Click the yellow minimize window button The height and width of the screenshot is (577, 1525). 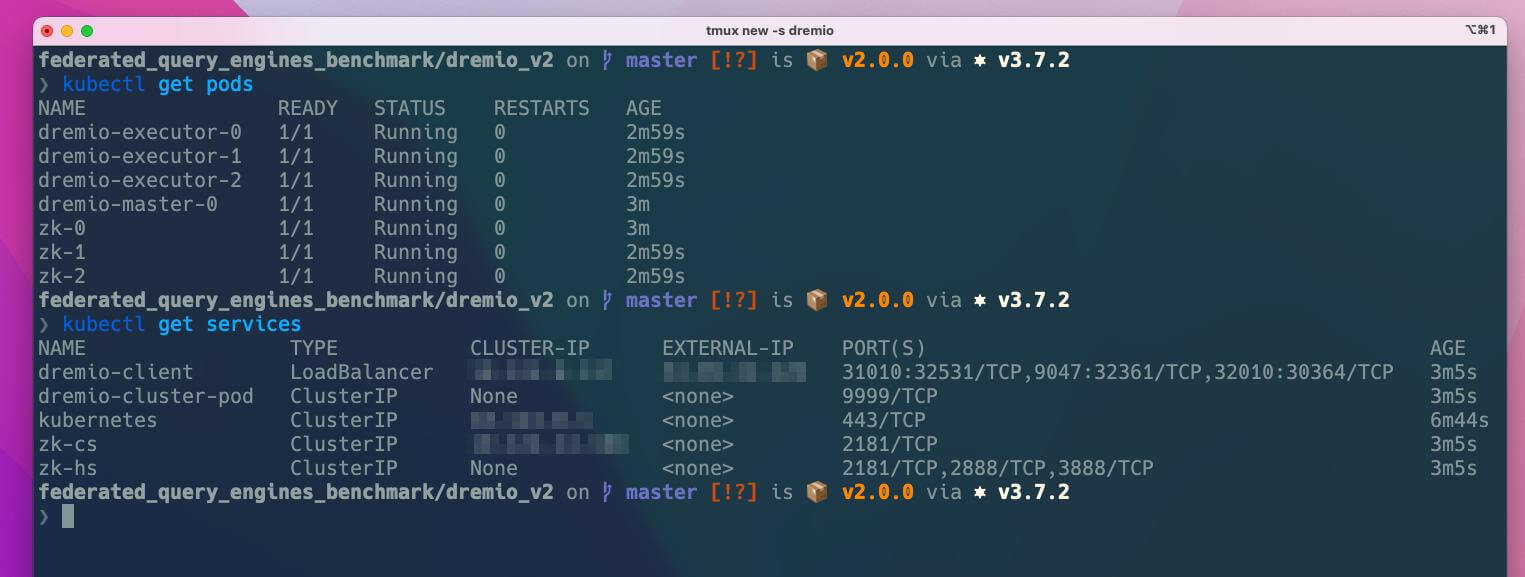(67, 31)
